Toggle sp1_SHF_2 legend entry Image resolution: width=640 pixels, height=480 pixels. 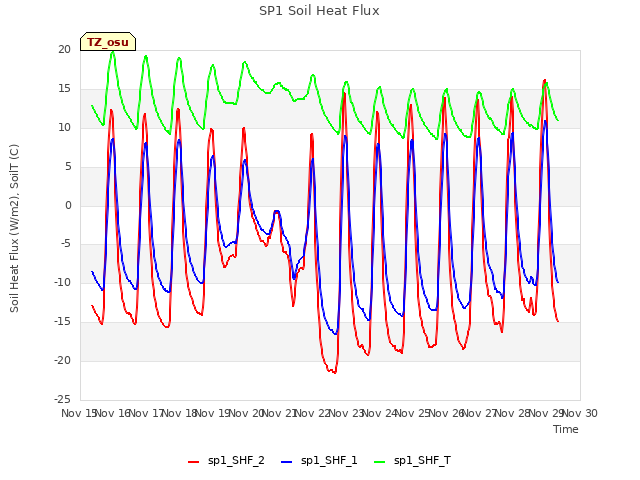pyautogui.click(x=226, y=461)
